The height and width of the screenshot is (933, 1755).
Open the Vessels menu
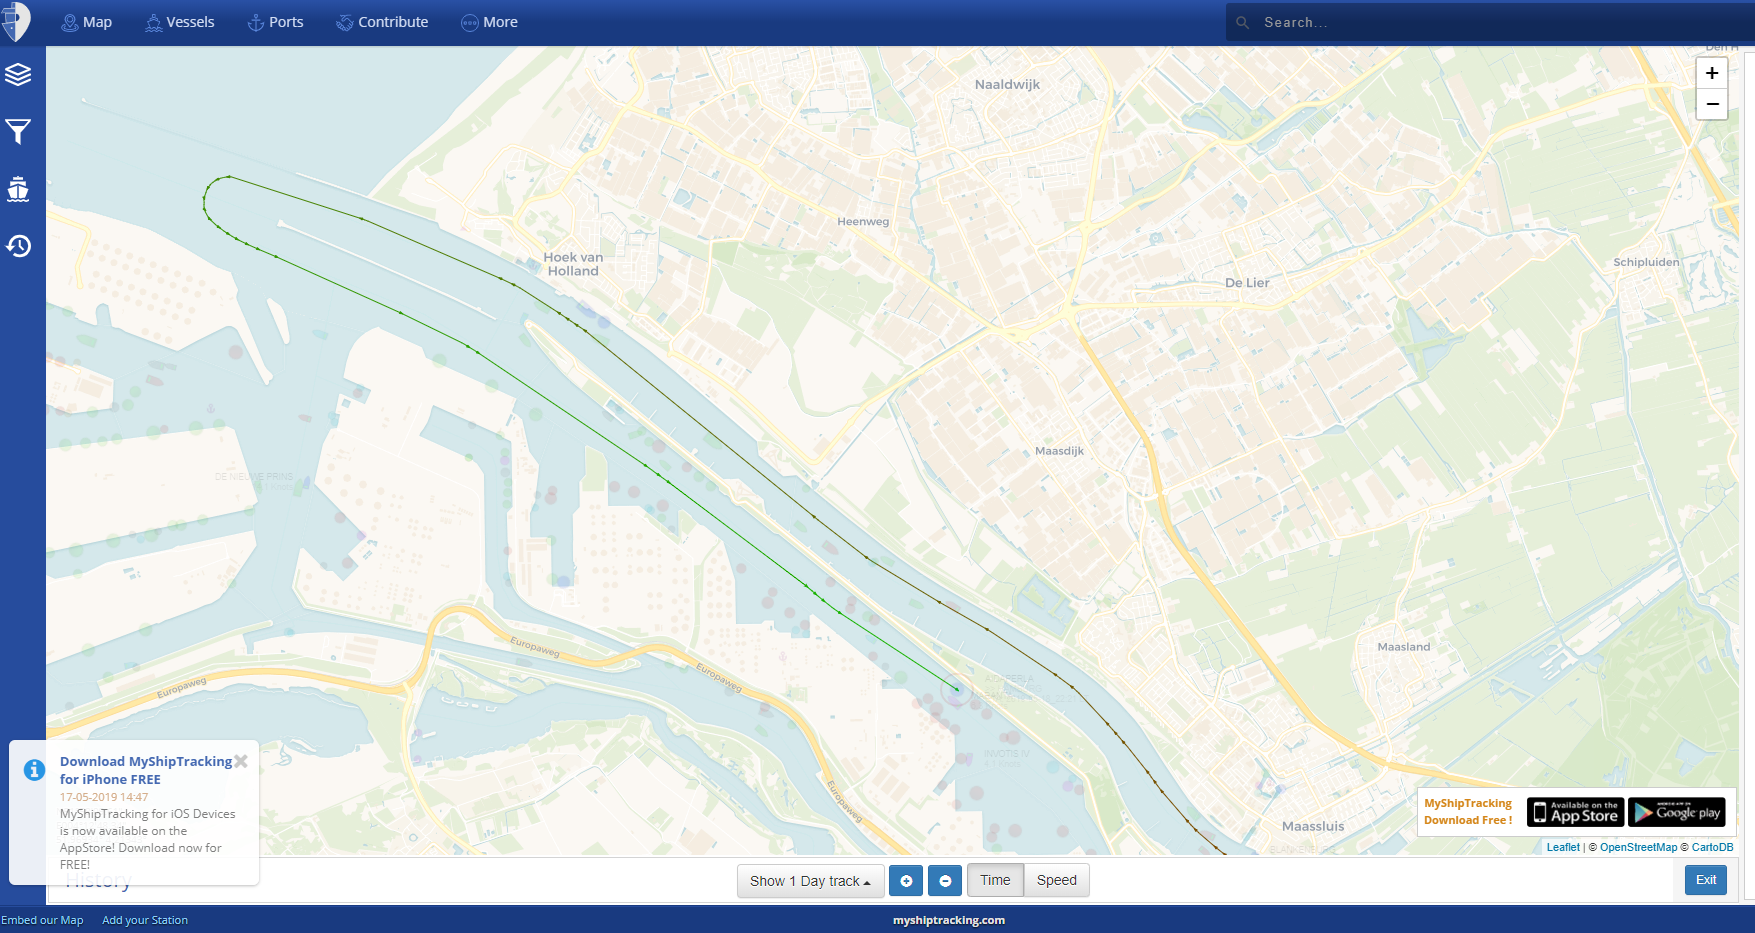180,22
